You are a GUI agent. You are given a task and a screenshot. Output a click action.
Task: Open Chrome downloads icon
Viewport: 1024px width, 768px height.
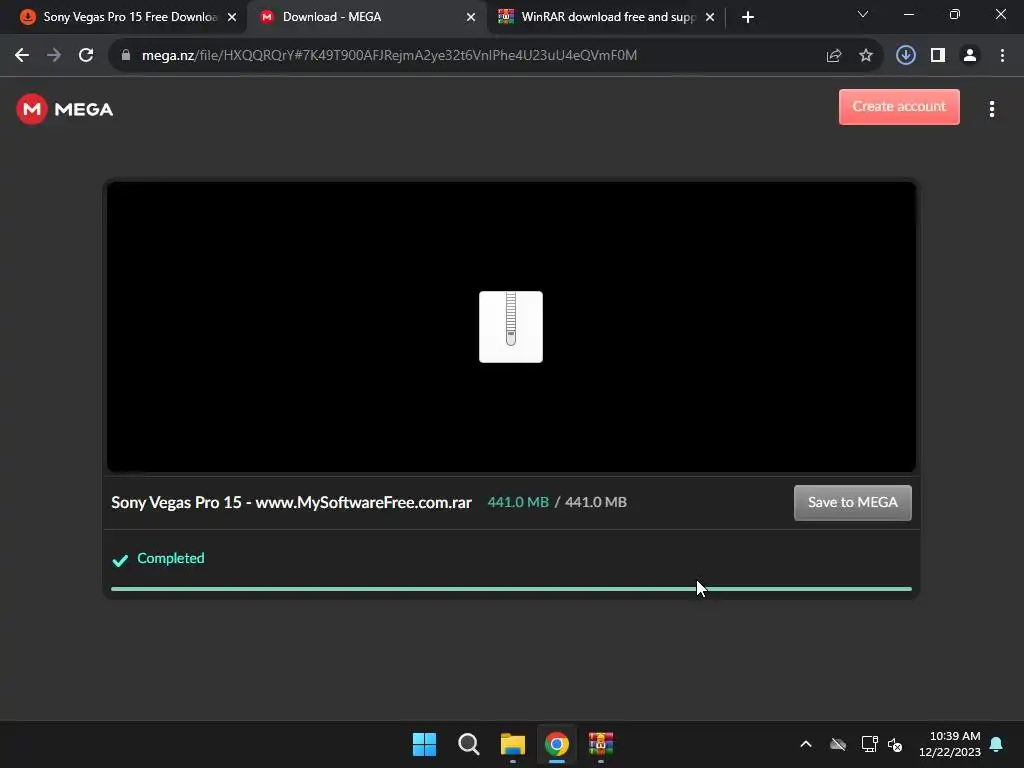pos(905,56)
